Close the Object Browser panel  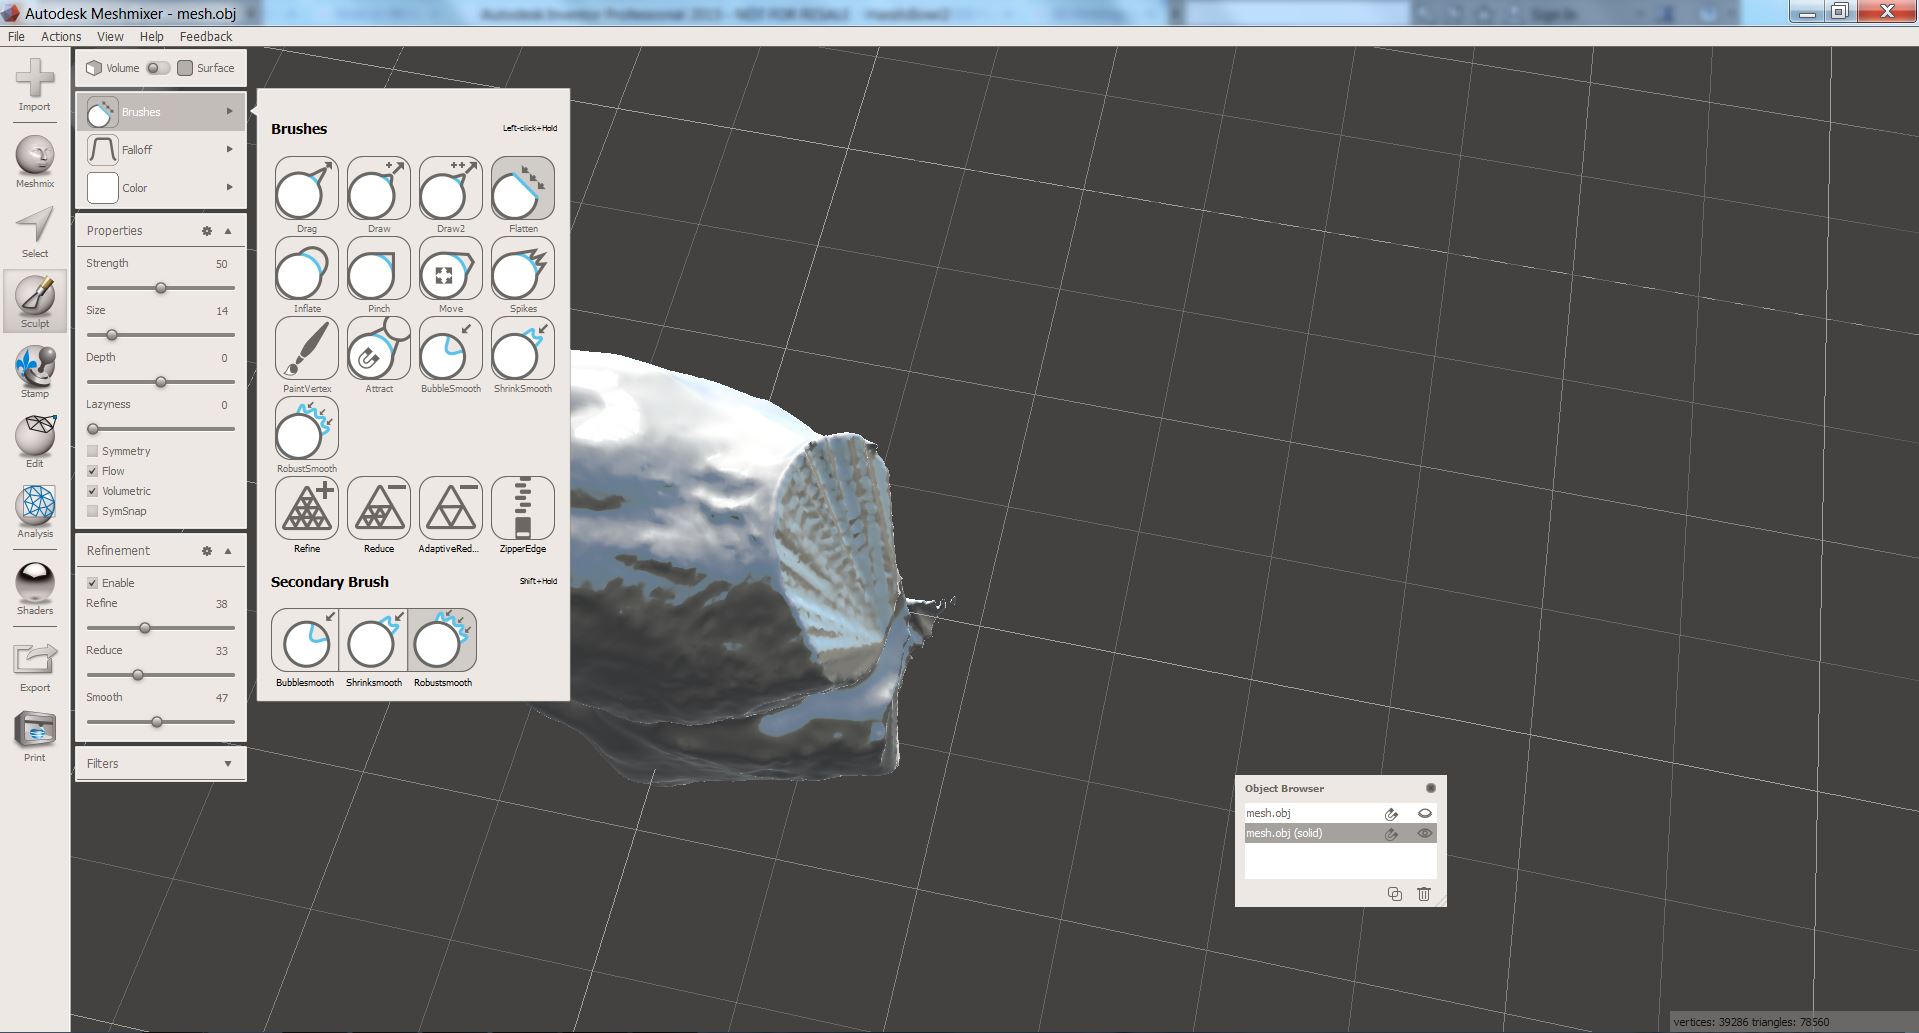1431,788
